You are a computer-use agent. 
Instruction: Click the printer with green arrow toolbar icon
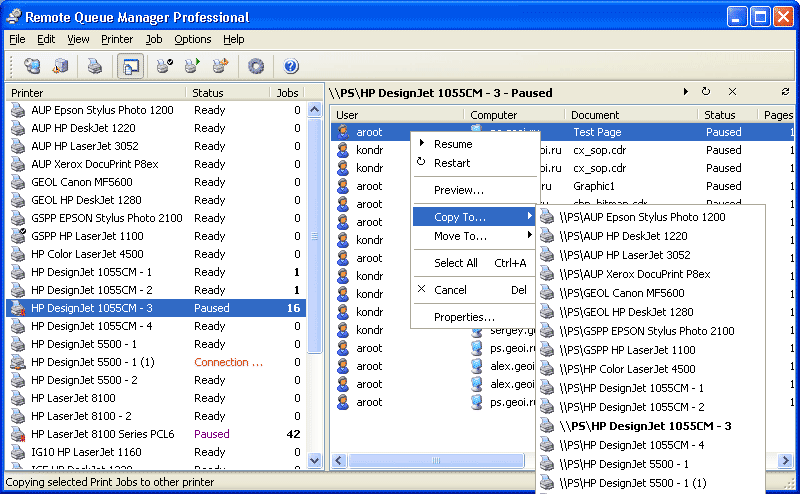[192, 67]
